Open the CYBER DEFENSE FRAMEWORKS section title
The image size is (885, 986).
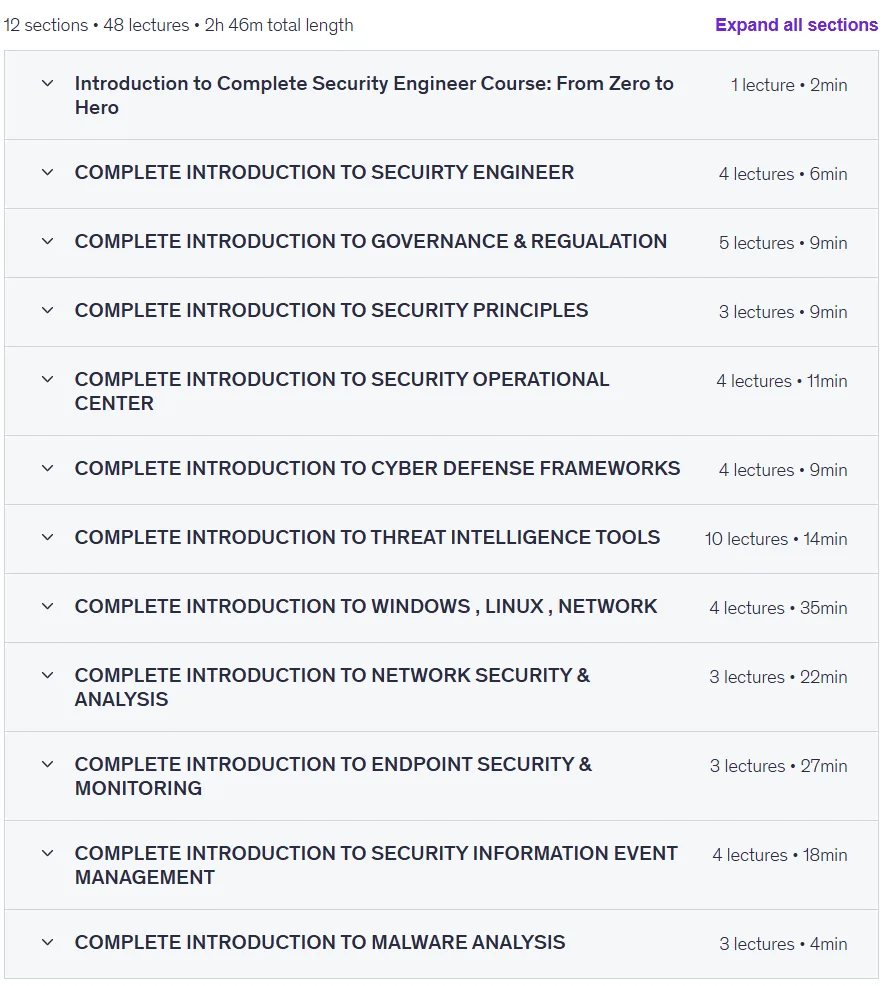[x=377, y=468]
